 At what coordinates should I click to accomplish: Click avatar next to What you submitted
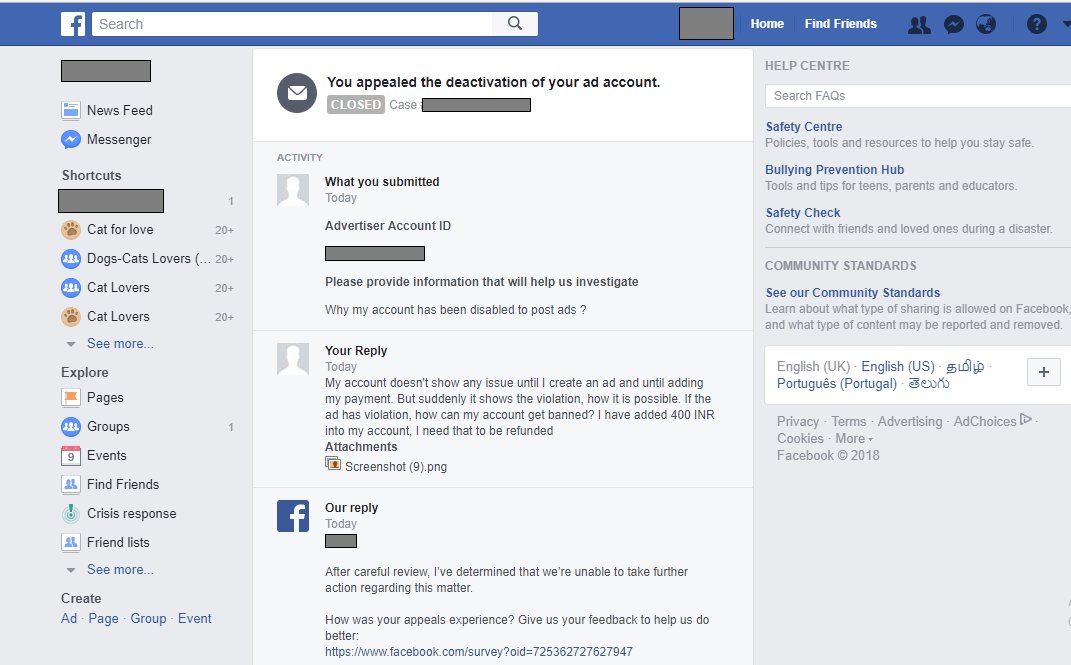(293, 190)
